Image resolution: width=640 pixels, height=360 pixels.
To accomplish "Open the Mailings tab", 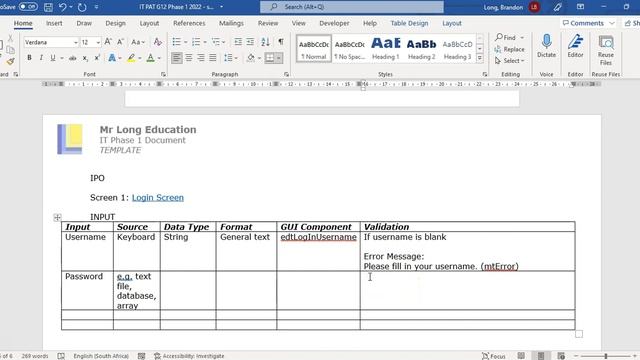I will [x=231, y=23].
